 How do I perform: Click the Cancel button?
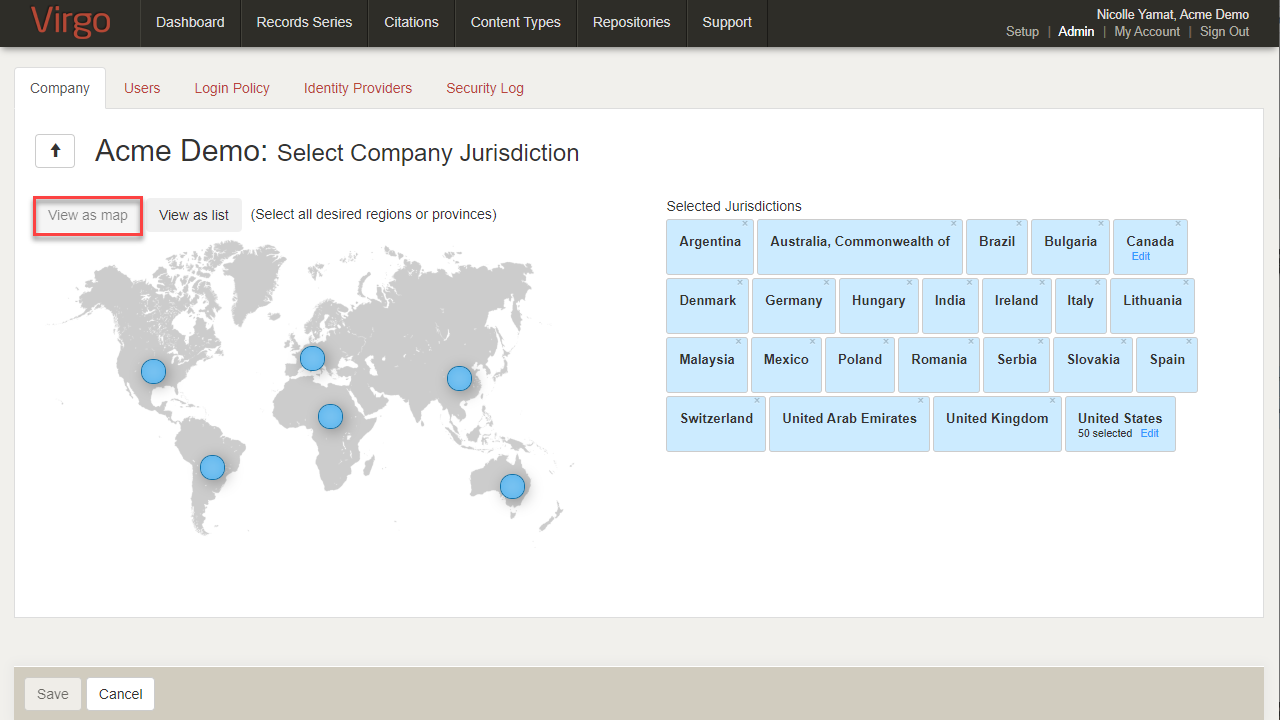120,694
